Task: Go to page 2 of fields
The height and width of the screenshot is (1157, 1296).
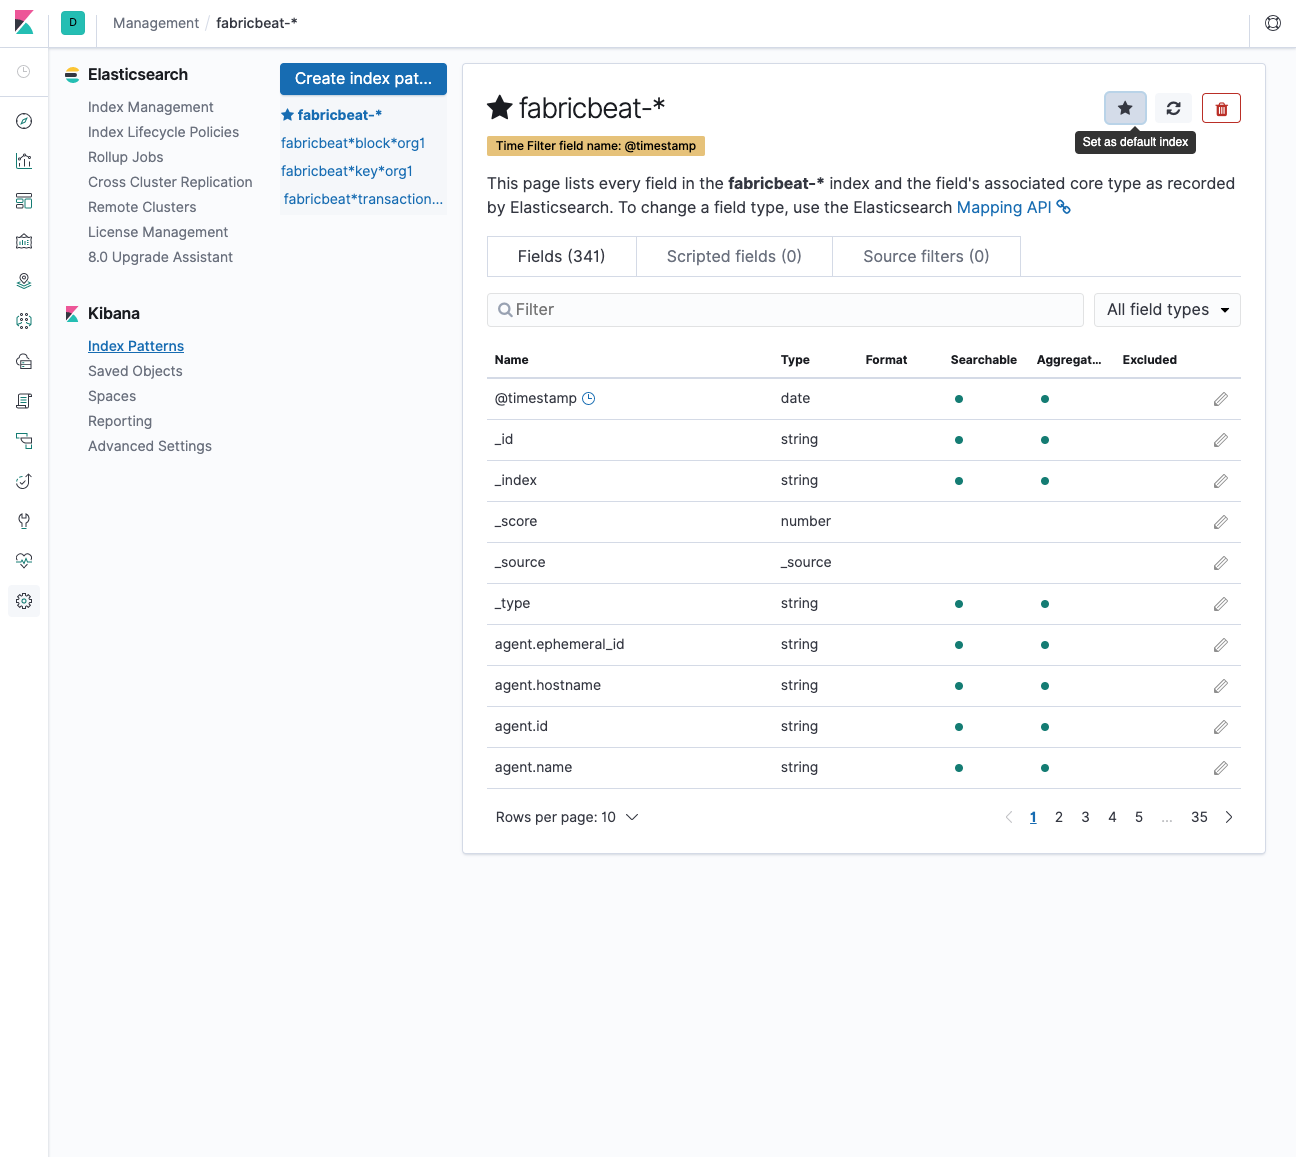Action: coord(1059,817)
